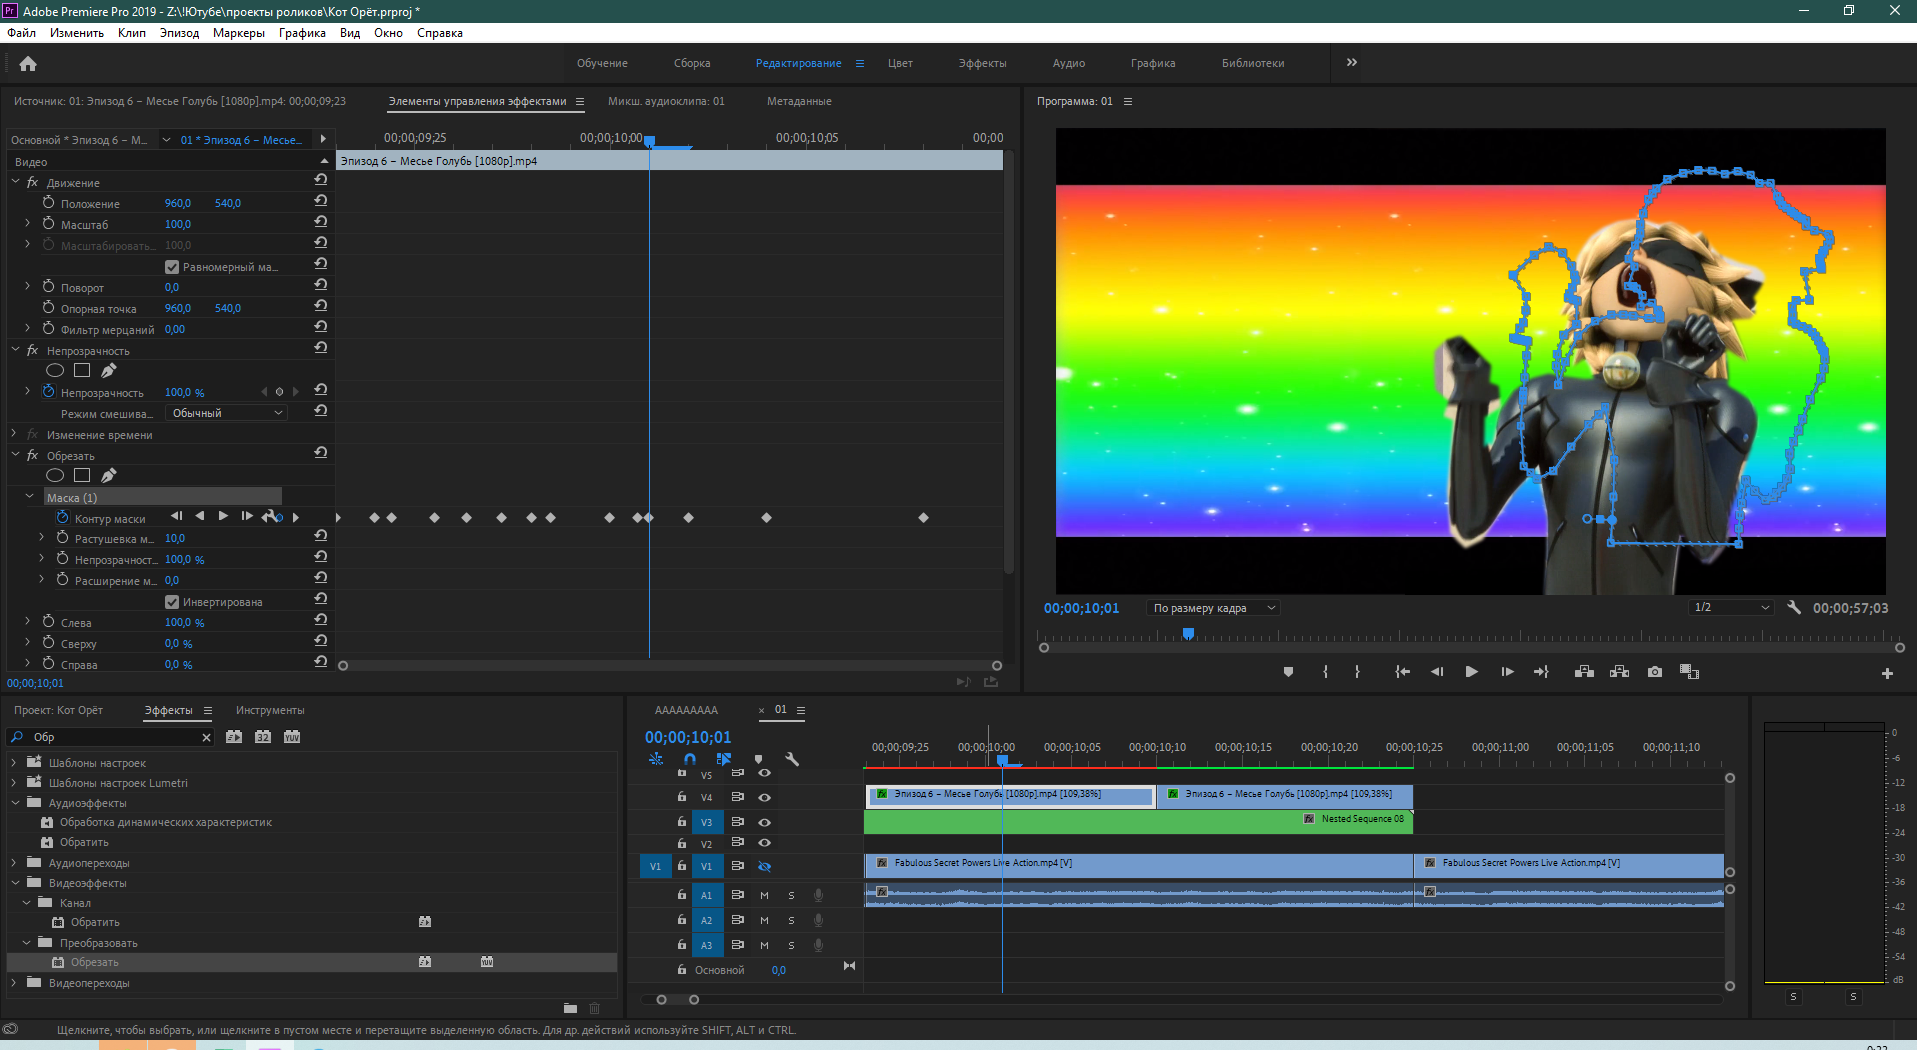Open Program monitor settings wrench
The image size is (1917, 1050).
[x=1794, y=607]
